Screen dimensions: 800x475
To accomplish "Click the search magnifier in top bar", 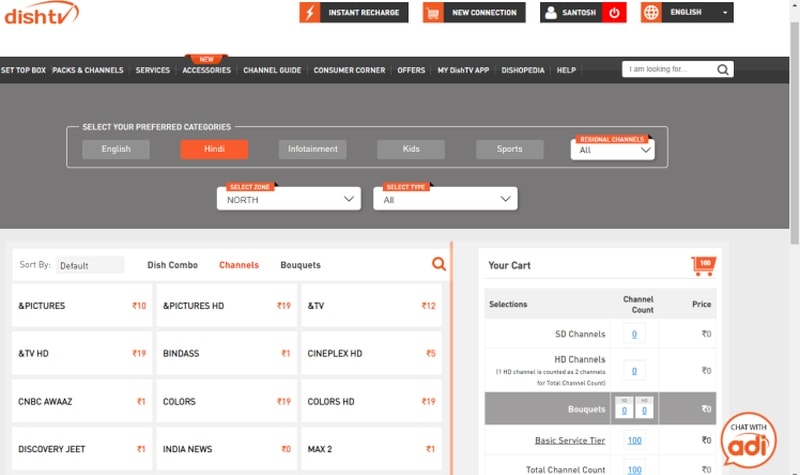I will tap(722, 69).
